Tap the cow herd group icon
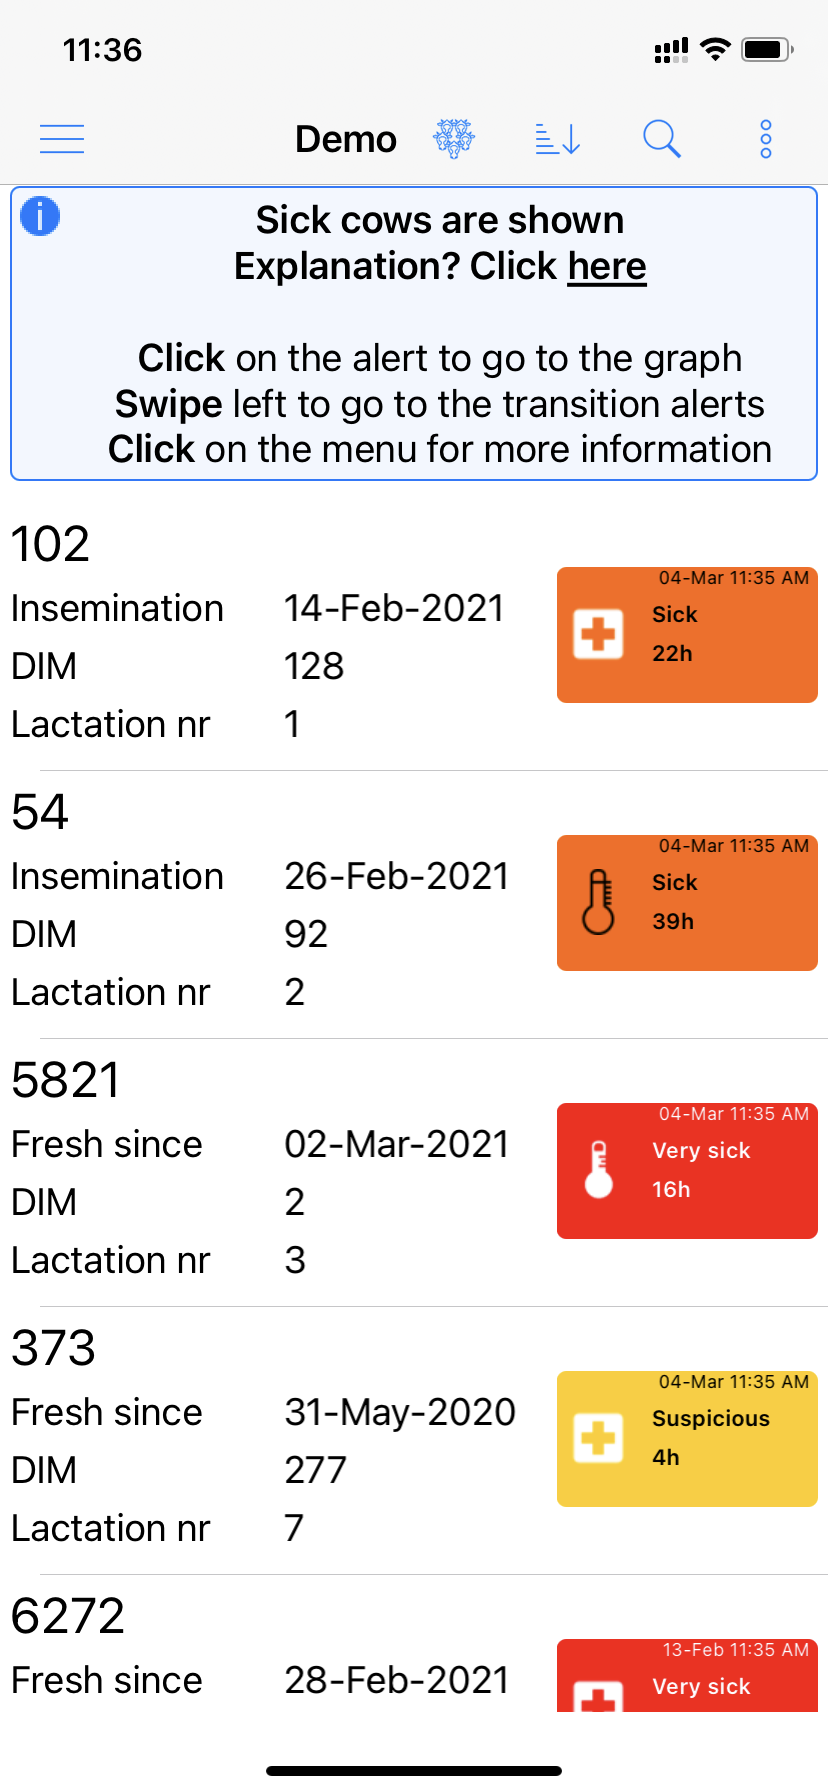This screenshot has width=828, height=1792. pyautogui.click(x=454, y=139)
